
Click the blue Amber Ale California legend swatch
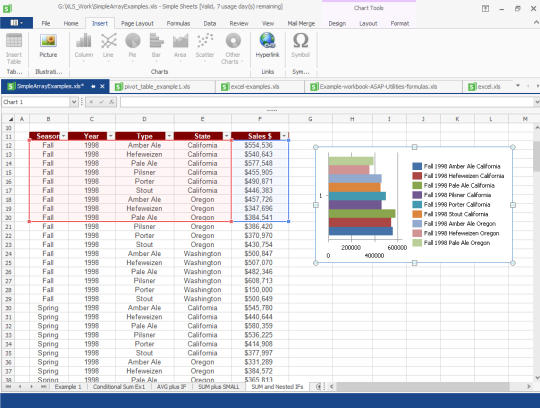coord(417,166)
